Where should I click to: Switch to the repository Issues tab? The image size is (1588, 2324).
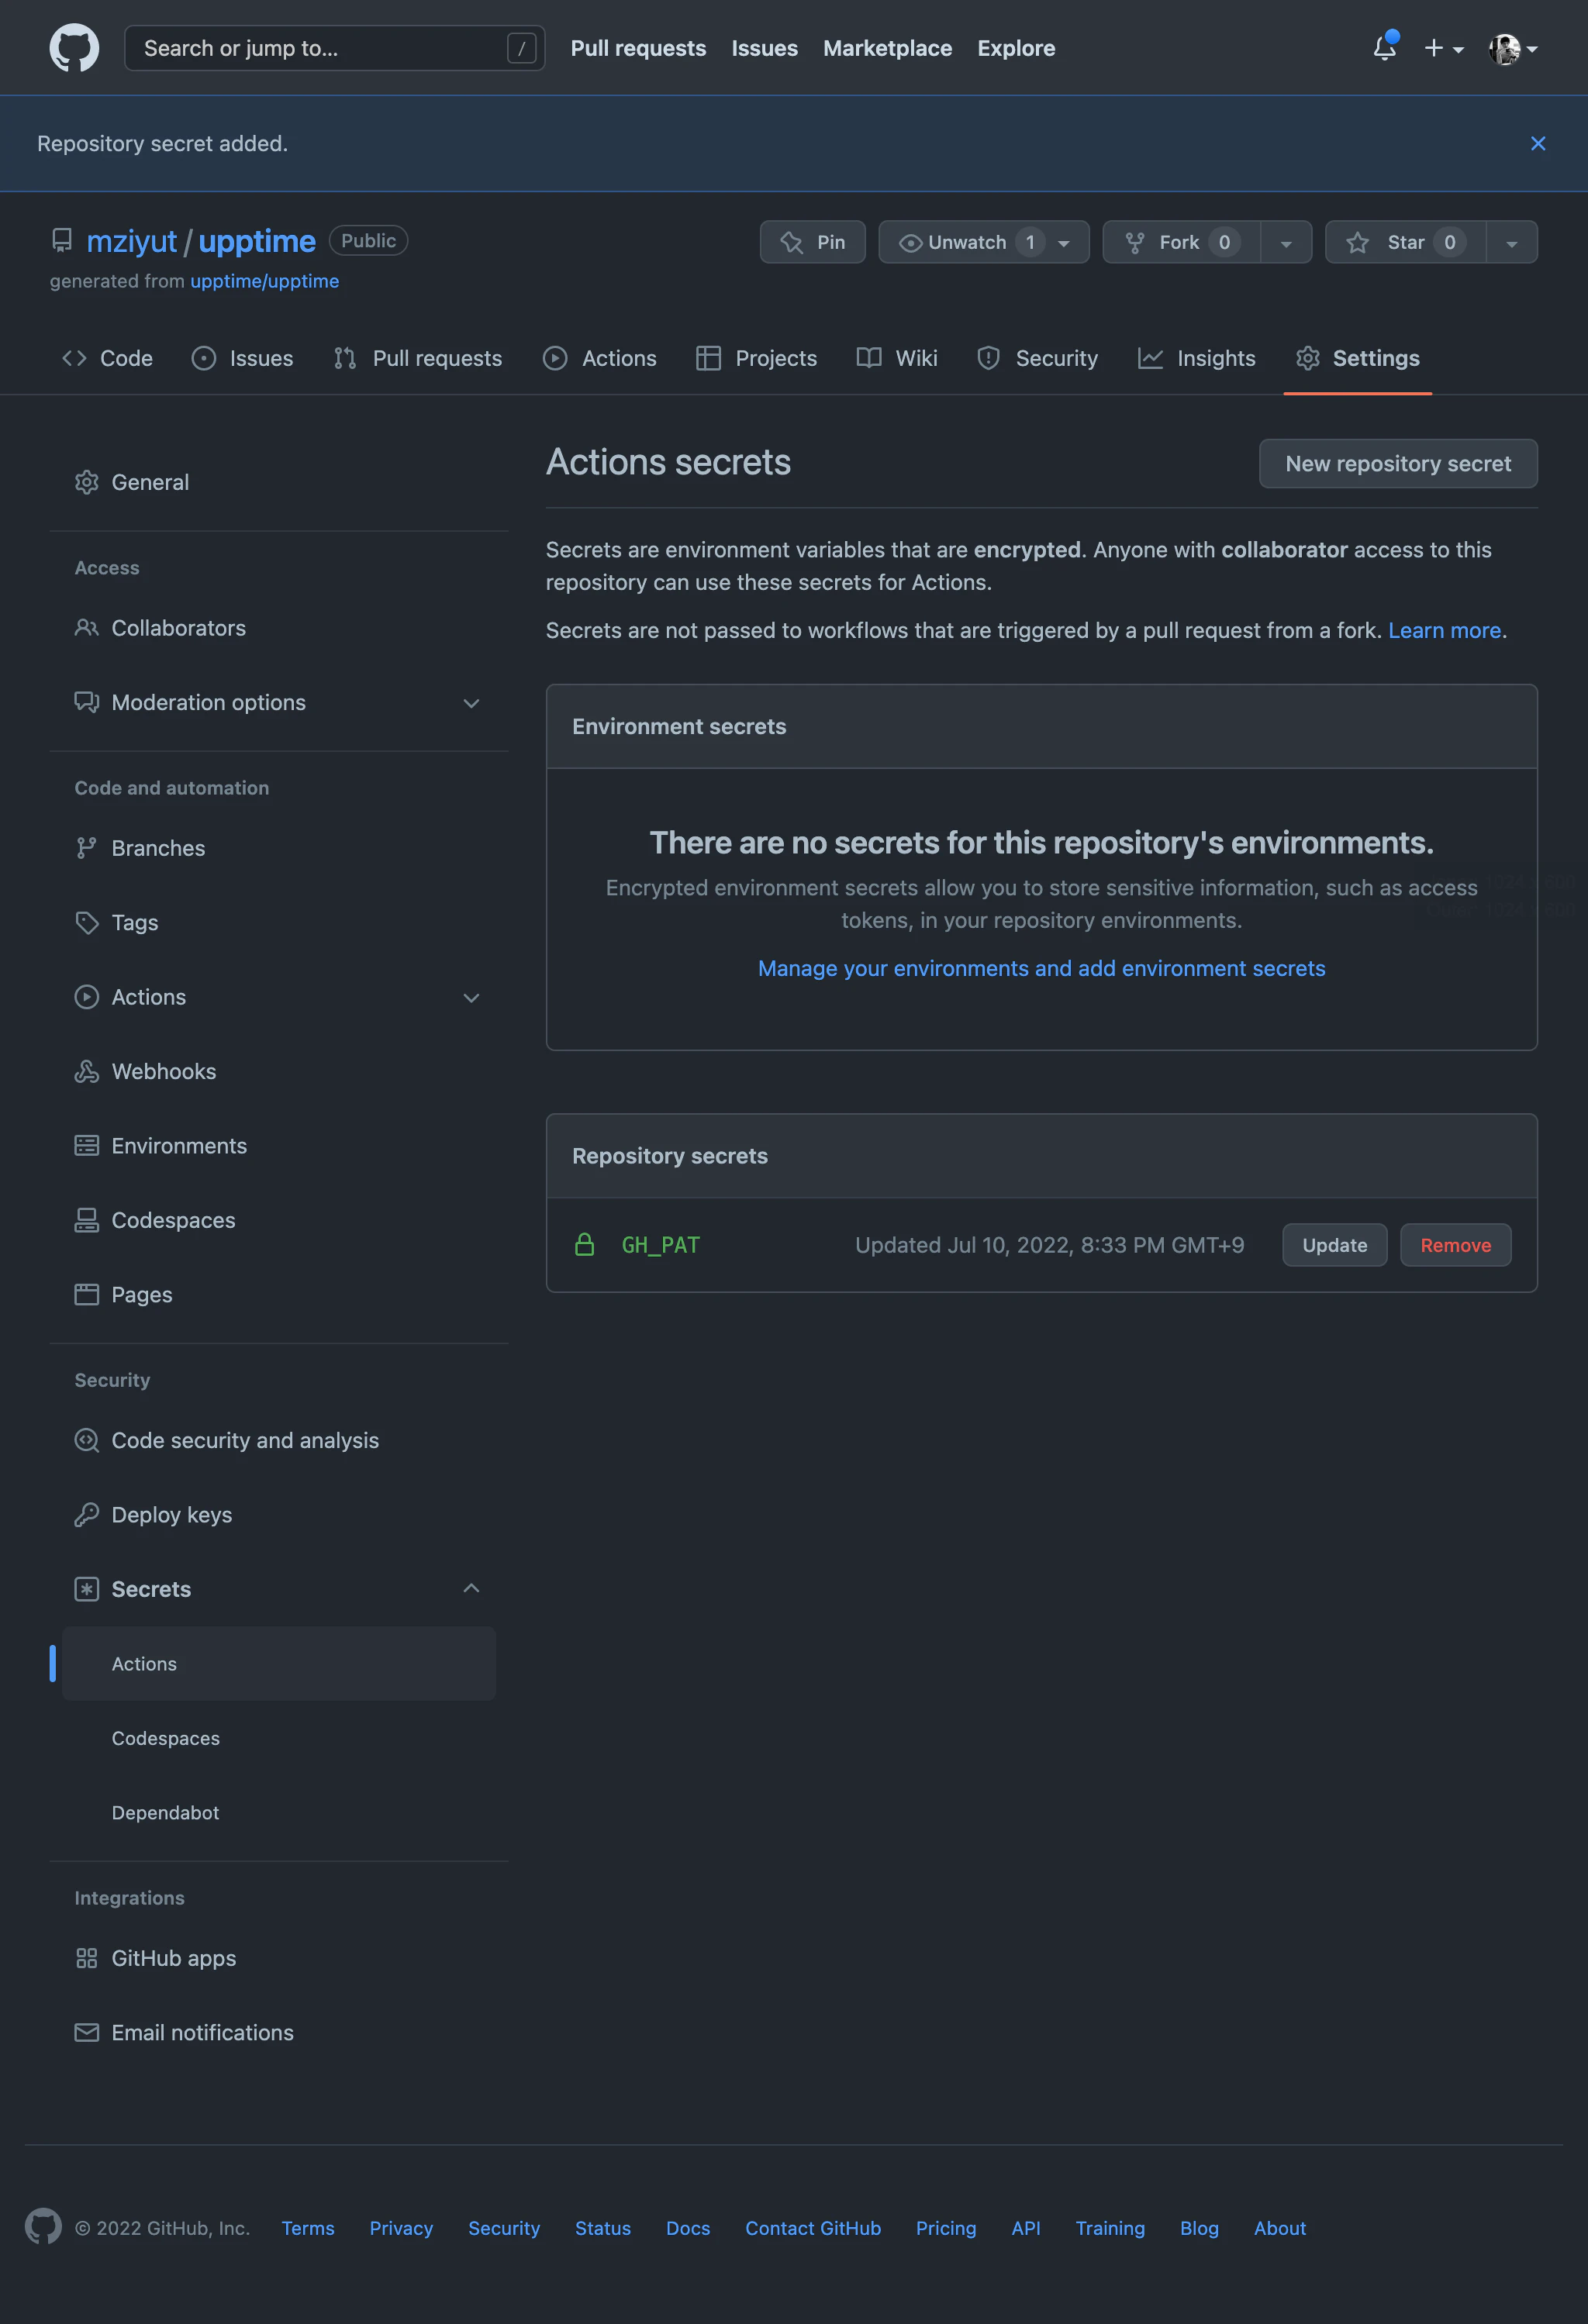(x=242, y=358)
